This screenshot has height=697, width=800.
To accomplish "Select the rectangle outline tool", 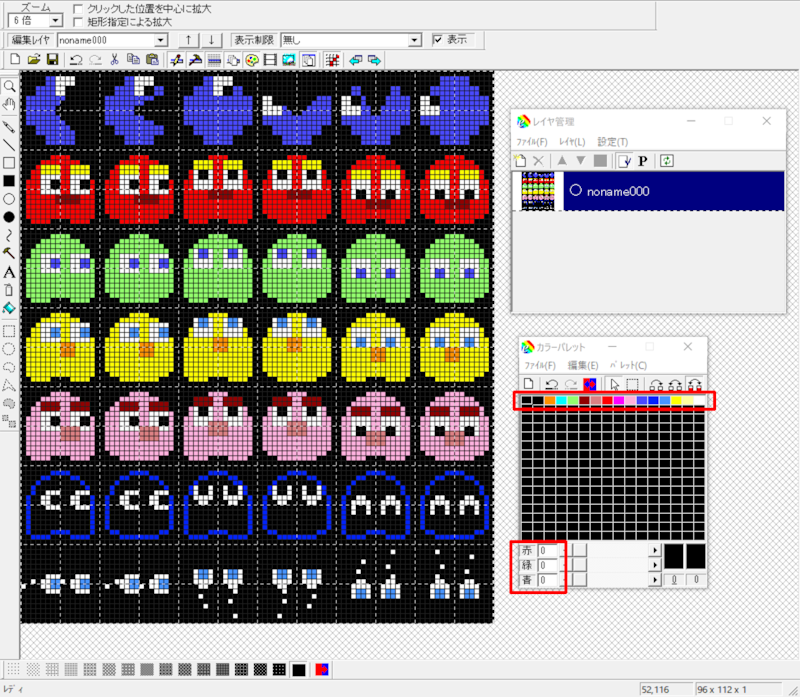I will click(x=9, y=163).
